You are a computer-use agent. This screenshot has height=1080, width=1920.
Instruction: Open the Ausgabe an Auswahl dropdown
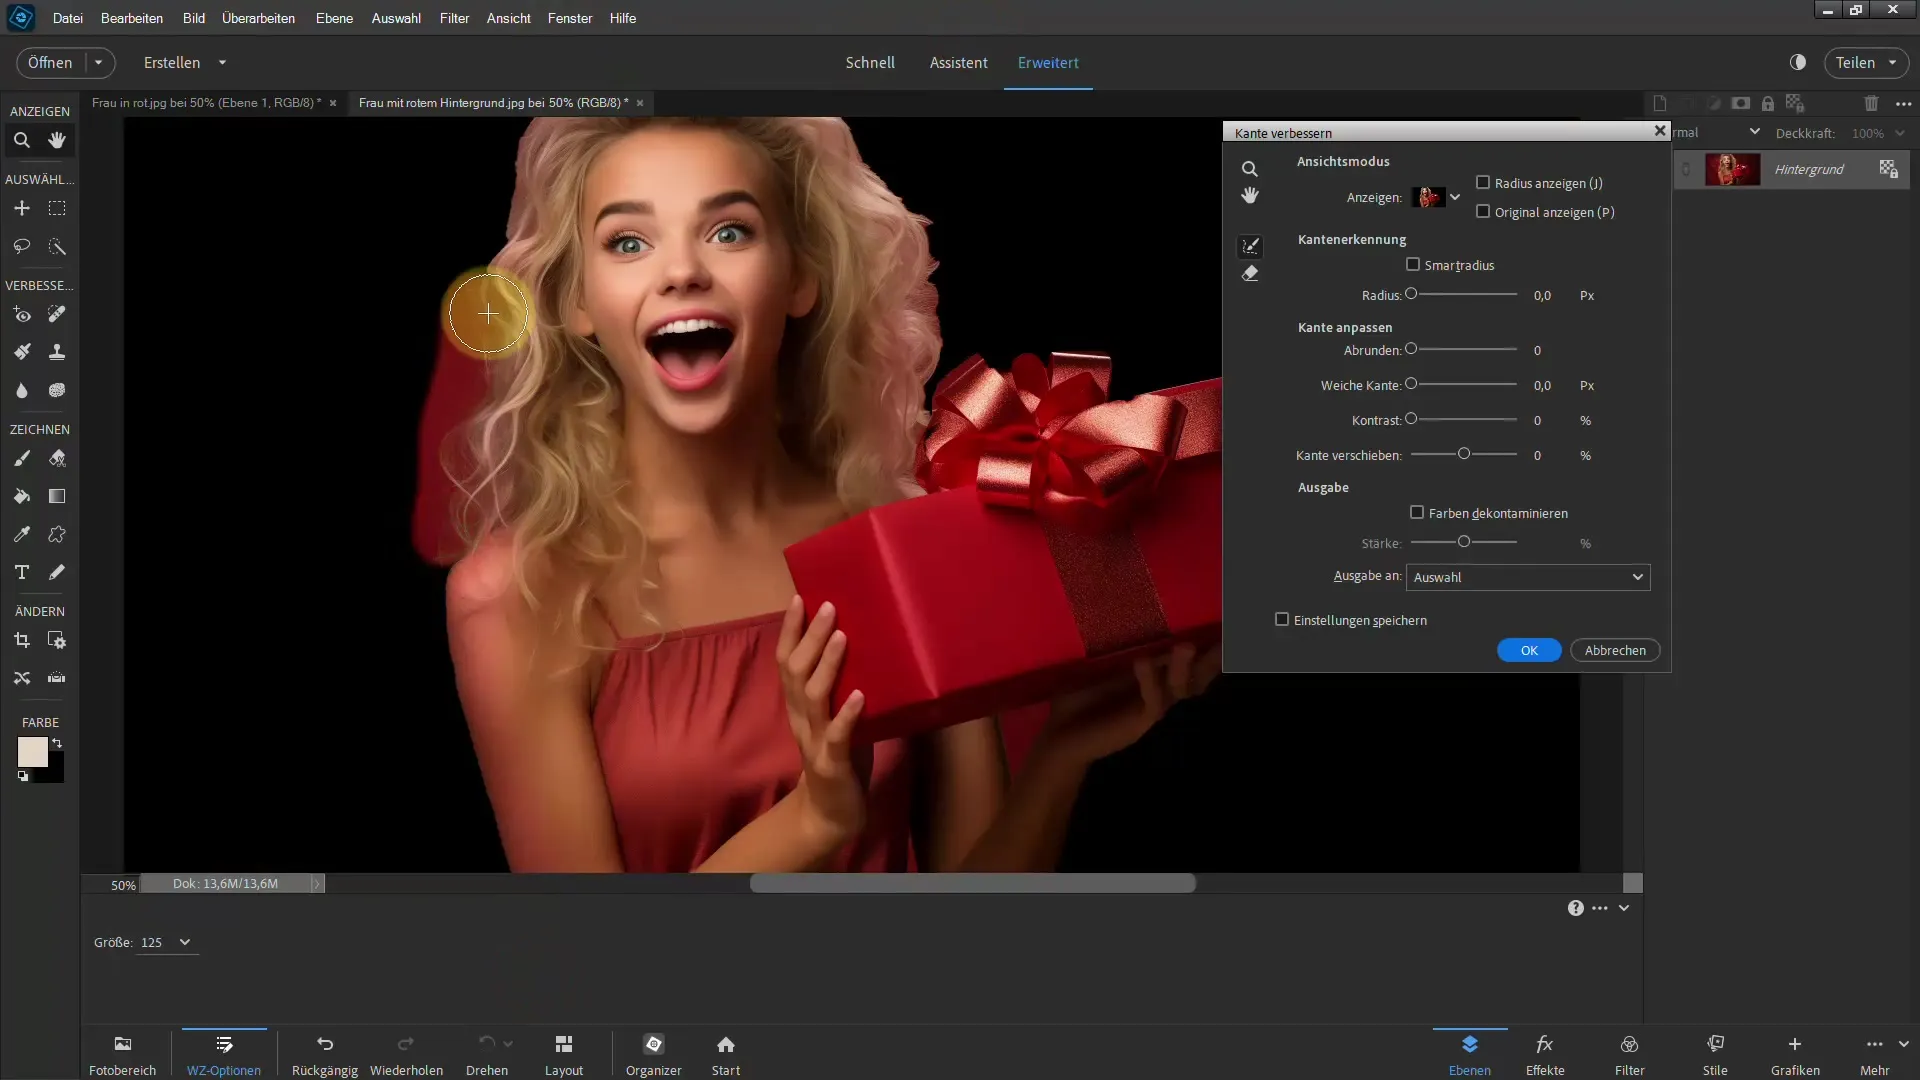click(1528, 577)
